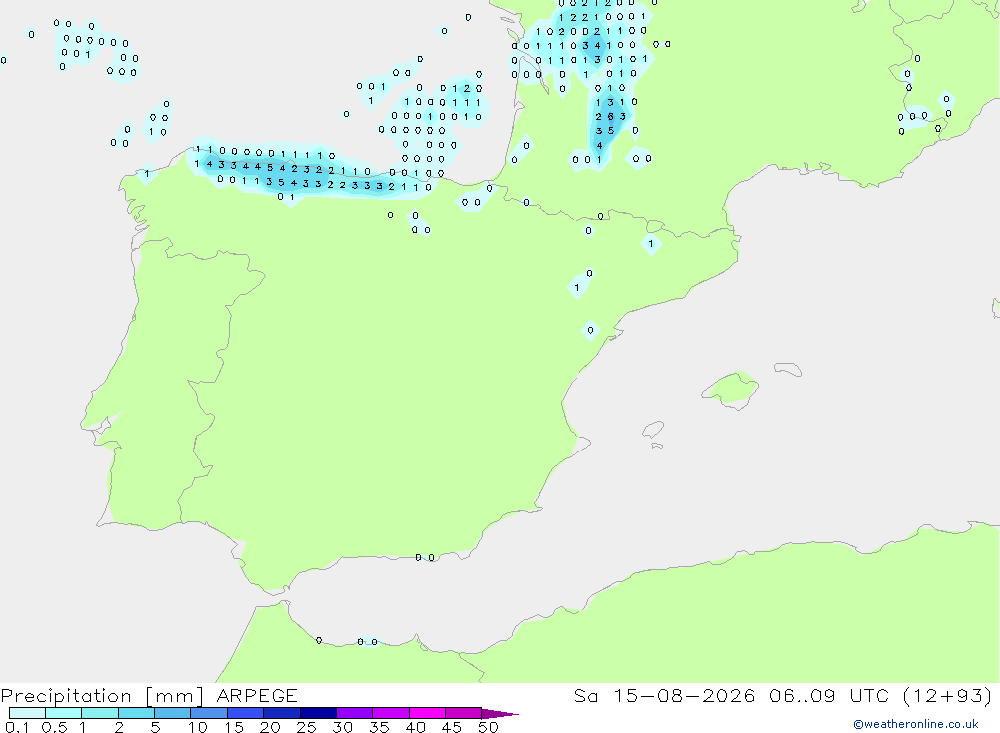1000x733 pixels.
Task: Click the legend swatch between 1 and 2
Action: (x=99, y=713)
